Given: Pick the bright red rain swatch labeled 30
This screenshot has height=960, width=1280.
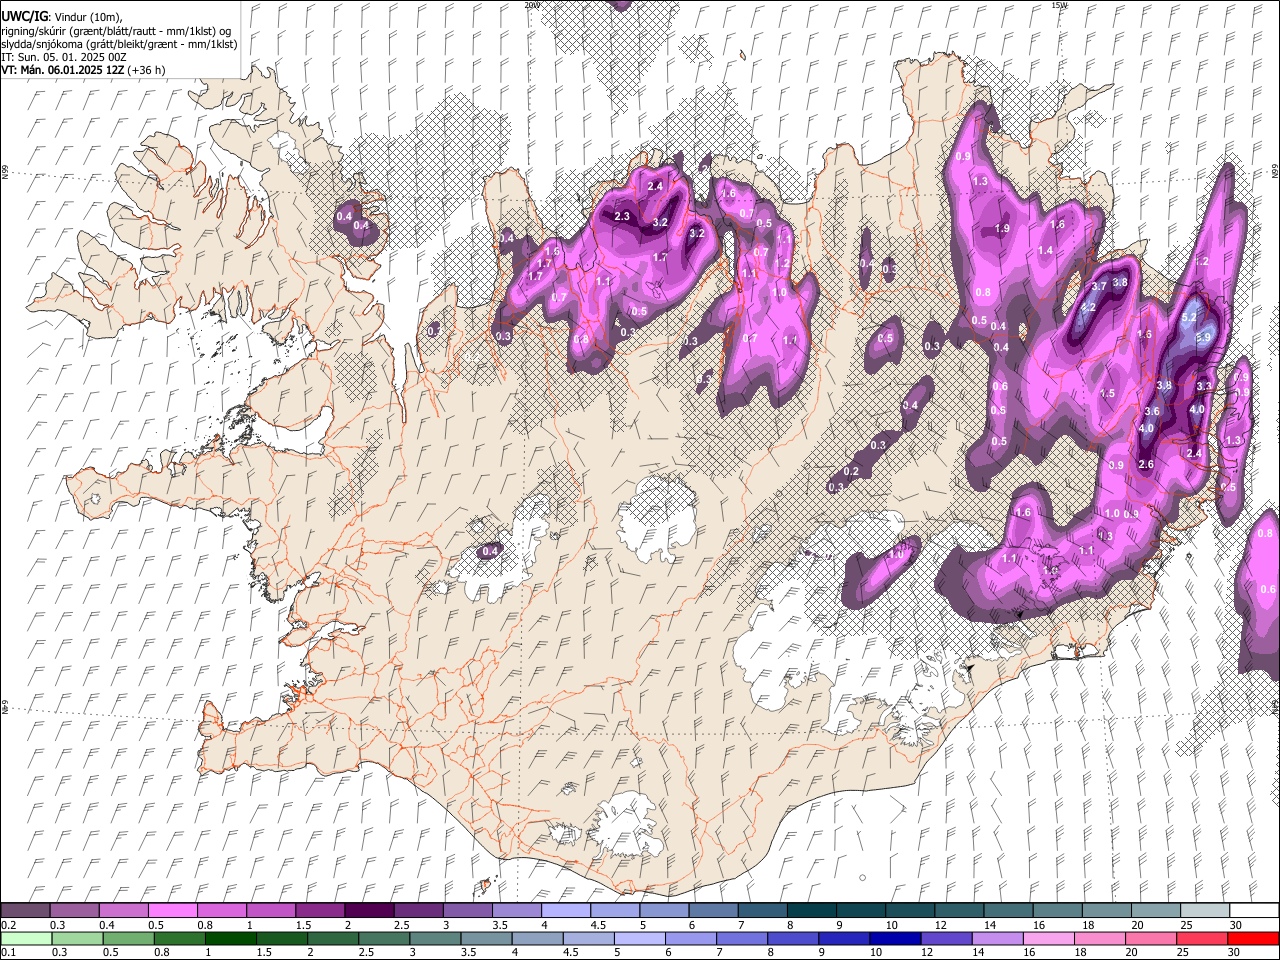Looking at the screenshot, I should point(1253,939).
